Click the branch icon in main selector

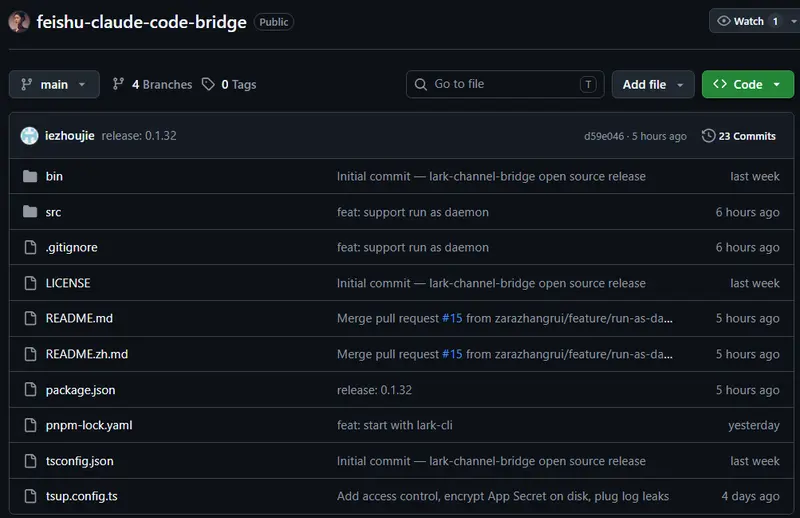(27, 84)
